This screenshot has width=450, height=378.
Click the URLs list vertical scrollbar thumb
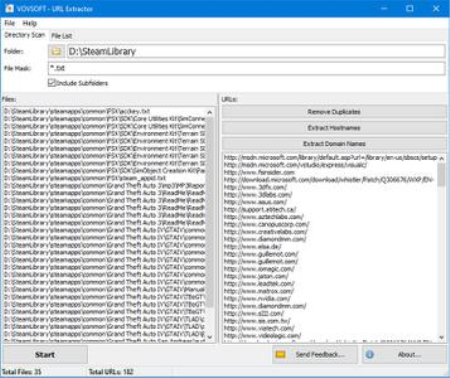pyautogui.click(x=442, y=175)
